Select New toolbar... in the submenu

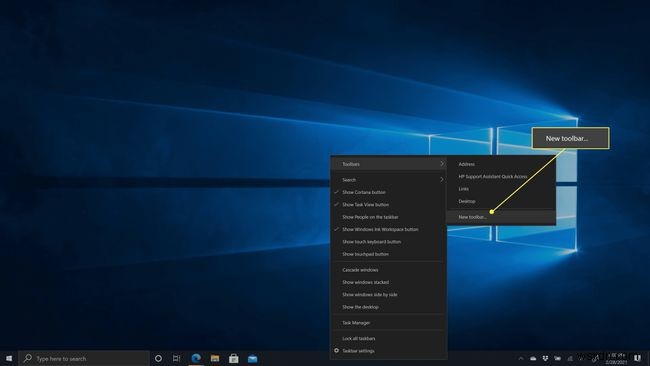point(501,217)
